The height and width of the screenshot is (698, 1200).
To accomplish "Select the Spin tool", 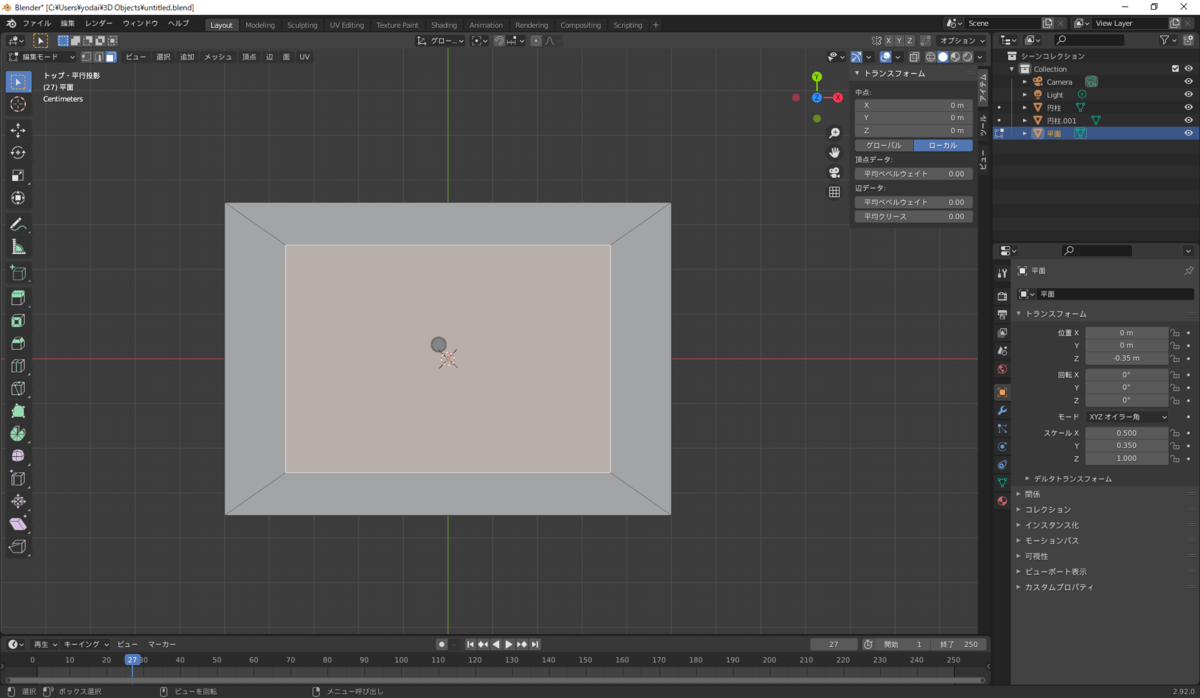I will click(18, 434).
